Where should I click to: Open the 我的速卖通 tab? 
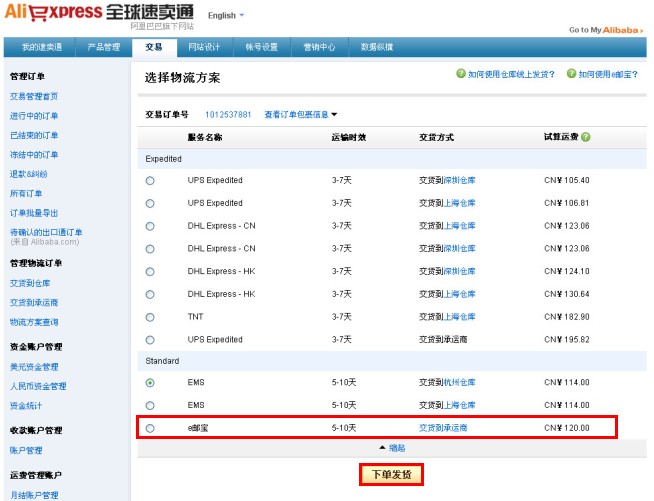pyautogui.click(x=42, y=47)
